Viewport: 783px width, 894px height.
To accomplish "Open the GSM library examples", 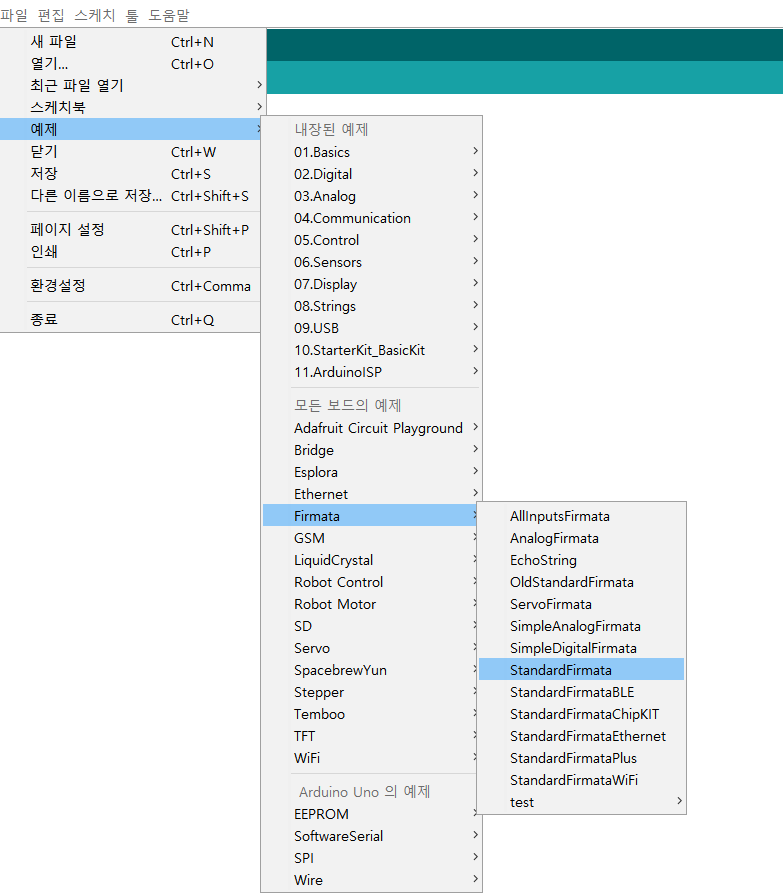I will tap(370, 538).
